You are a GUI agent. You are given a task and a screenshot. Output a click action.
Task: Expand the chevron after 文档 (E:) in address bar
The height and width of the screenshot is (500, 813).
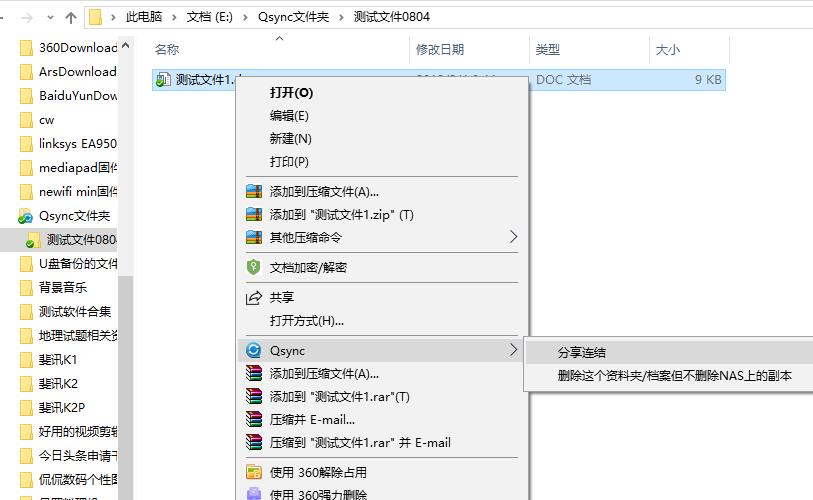pos(245,17)
